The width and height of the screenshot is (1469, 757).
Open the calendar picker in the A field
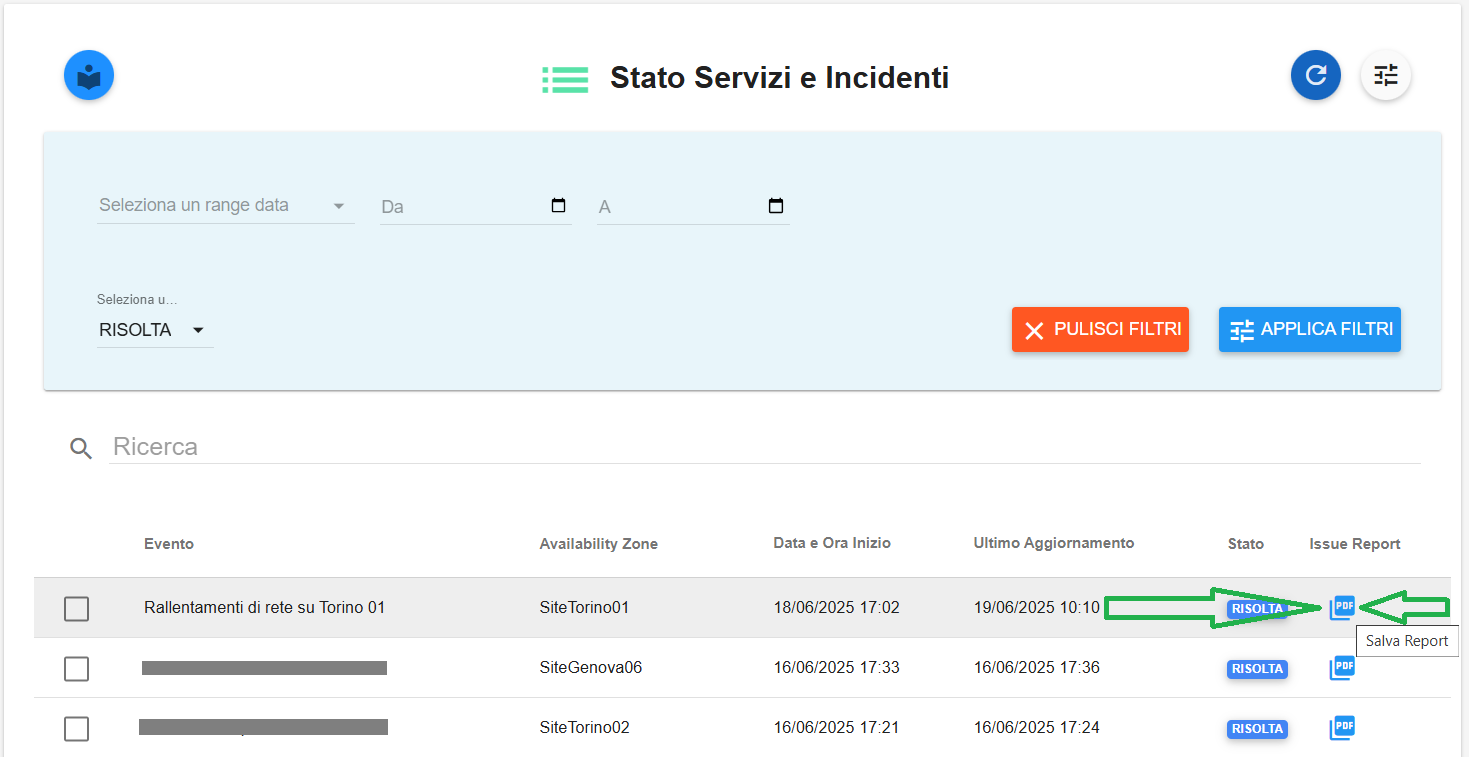[776, 206]
